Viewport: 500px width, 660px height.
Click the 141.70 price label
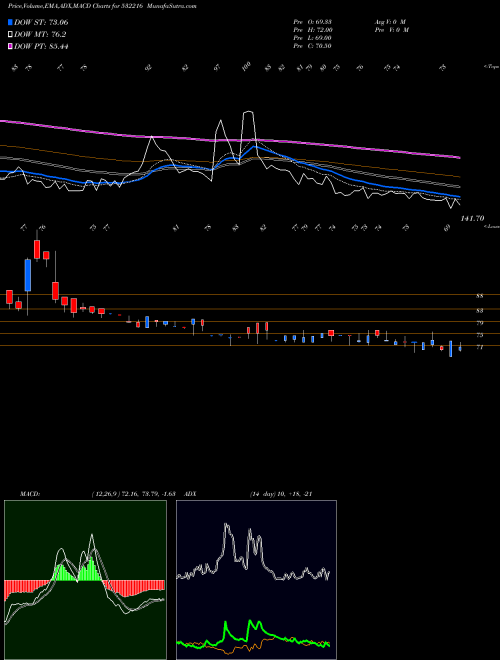click(x=472, y=218)
